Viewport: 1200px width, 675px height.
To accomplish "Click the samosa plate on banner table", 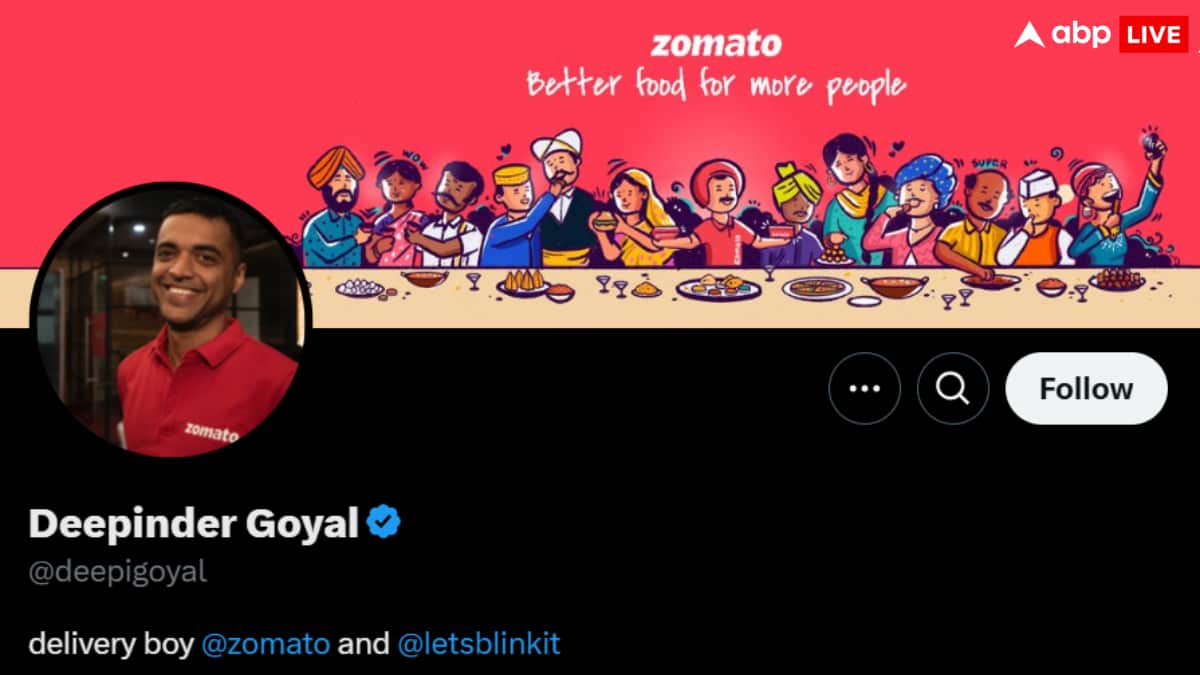I will point(524,284).
